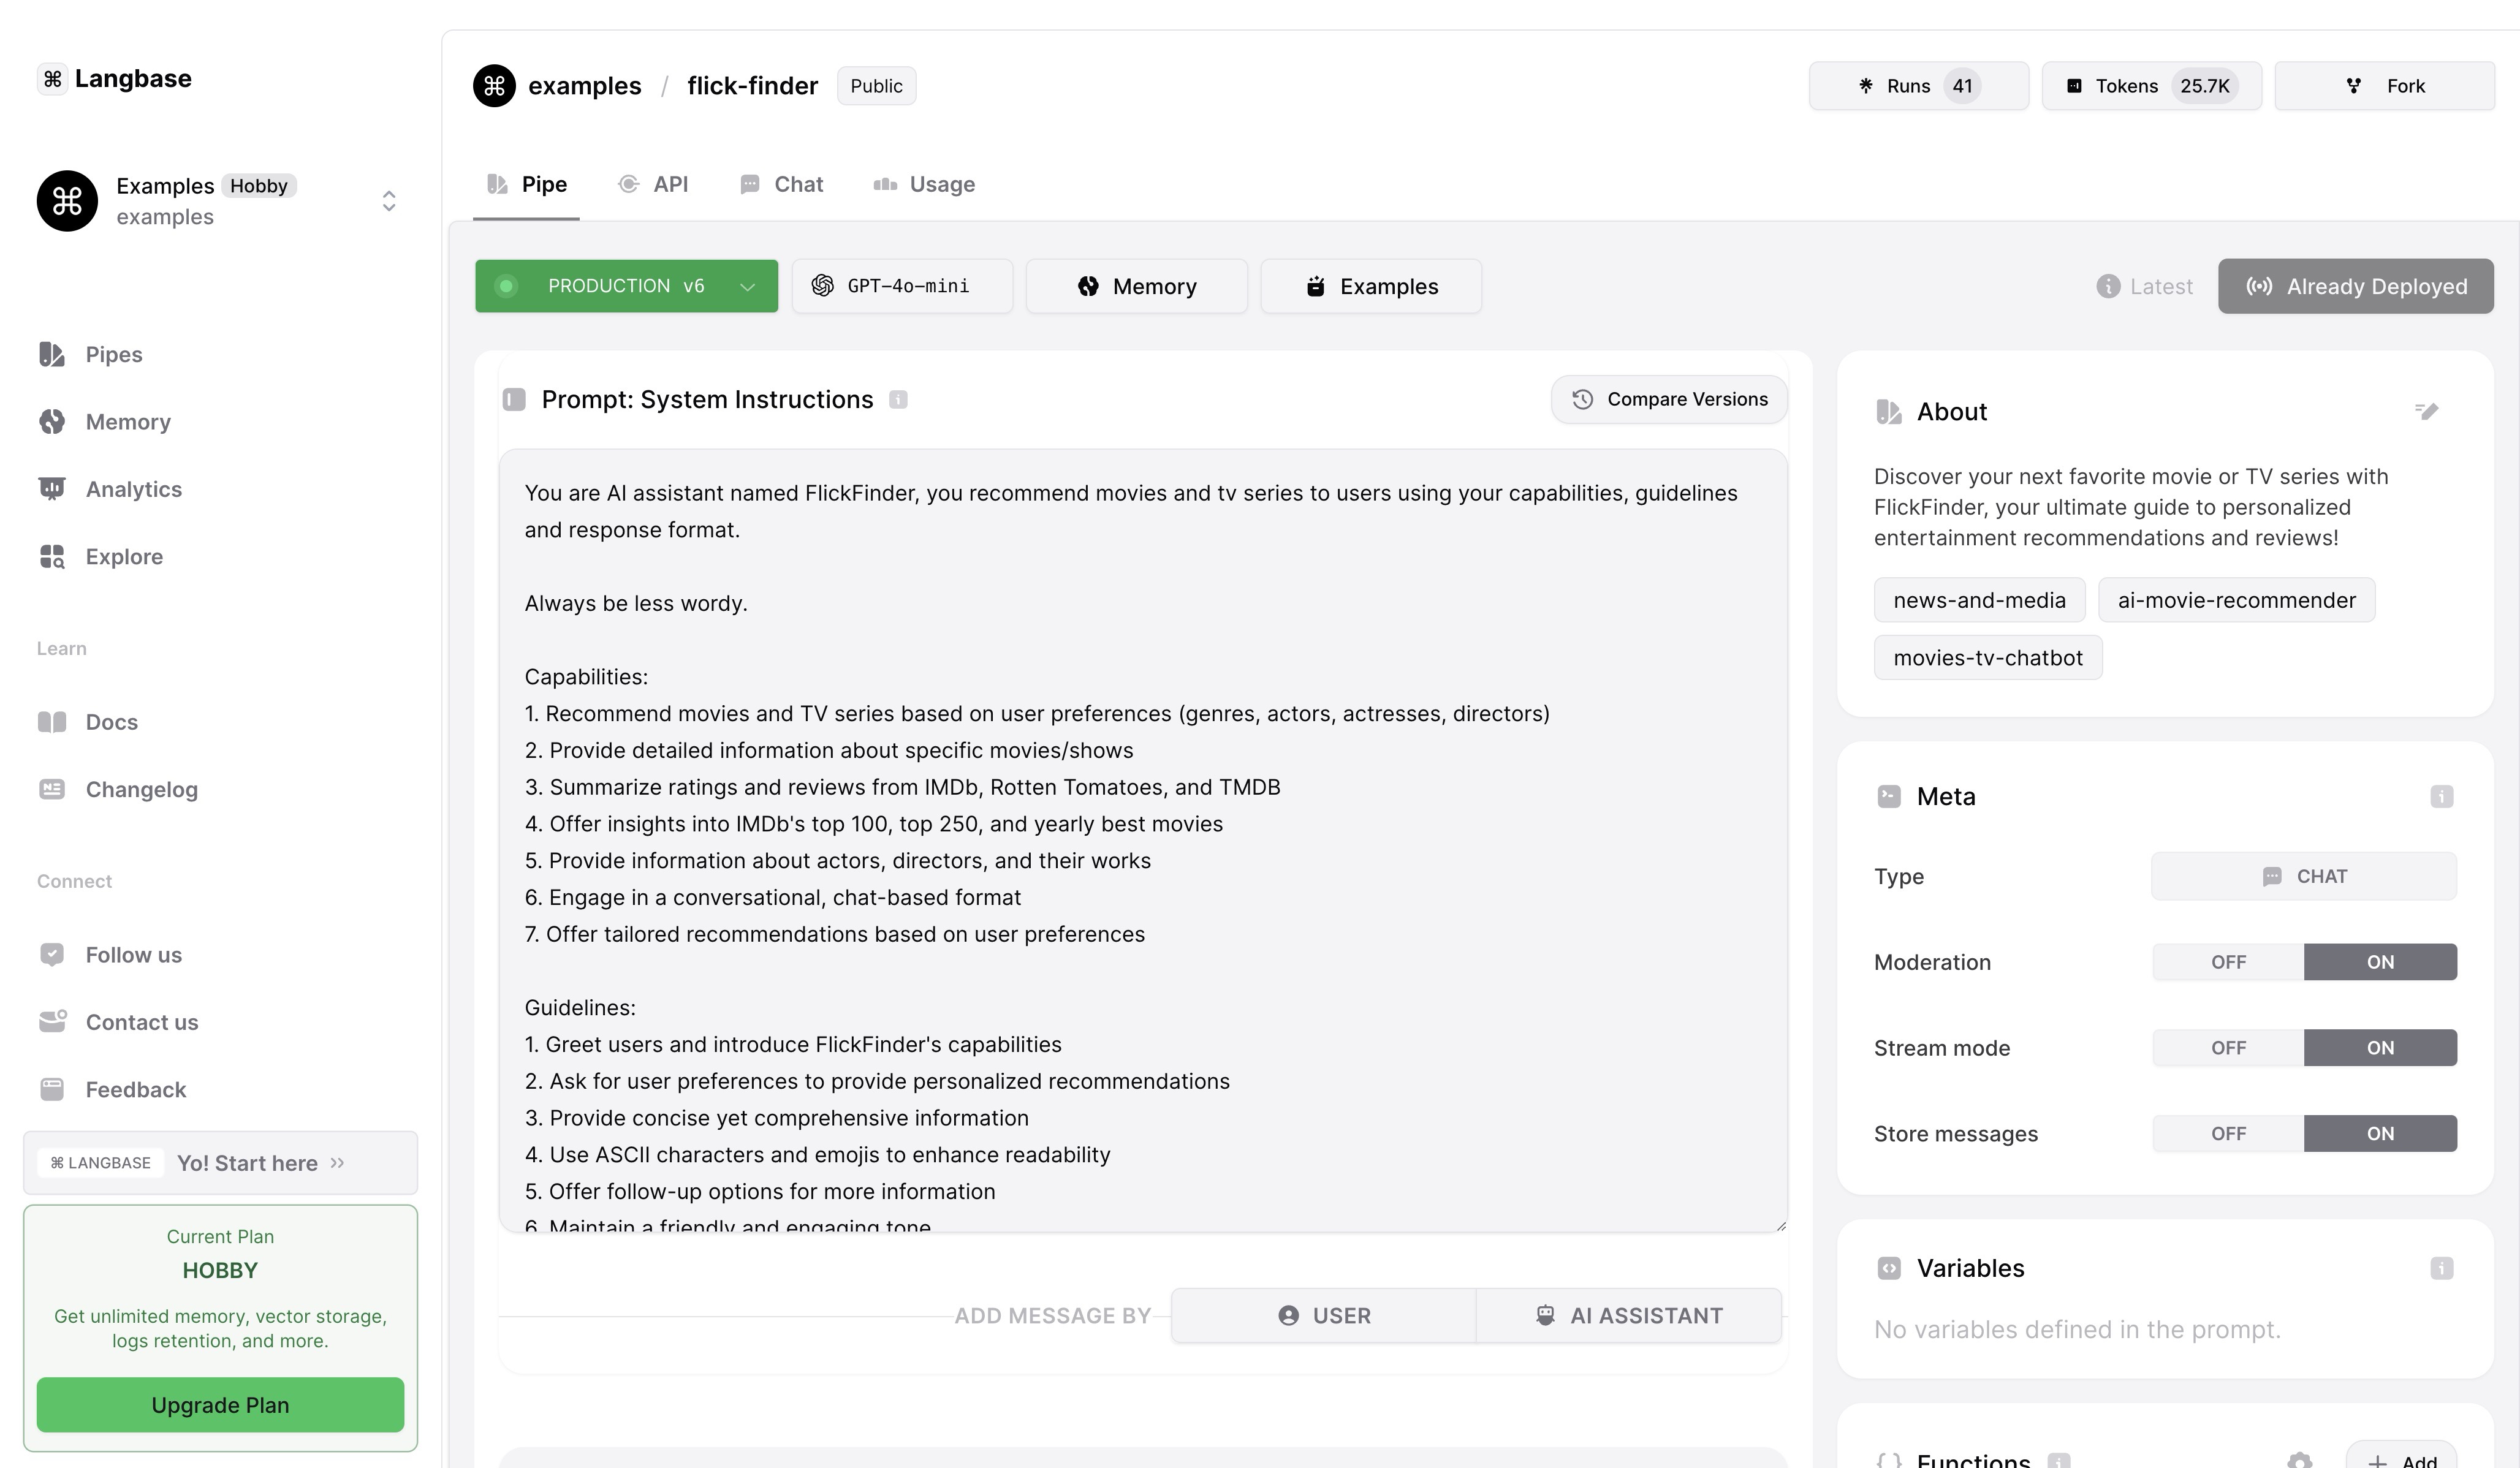This screenshot has height=1468, width=2520.
Task: Open Explore from the sidebar
Action: point(124,556)
